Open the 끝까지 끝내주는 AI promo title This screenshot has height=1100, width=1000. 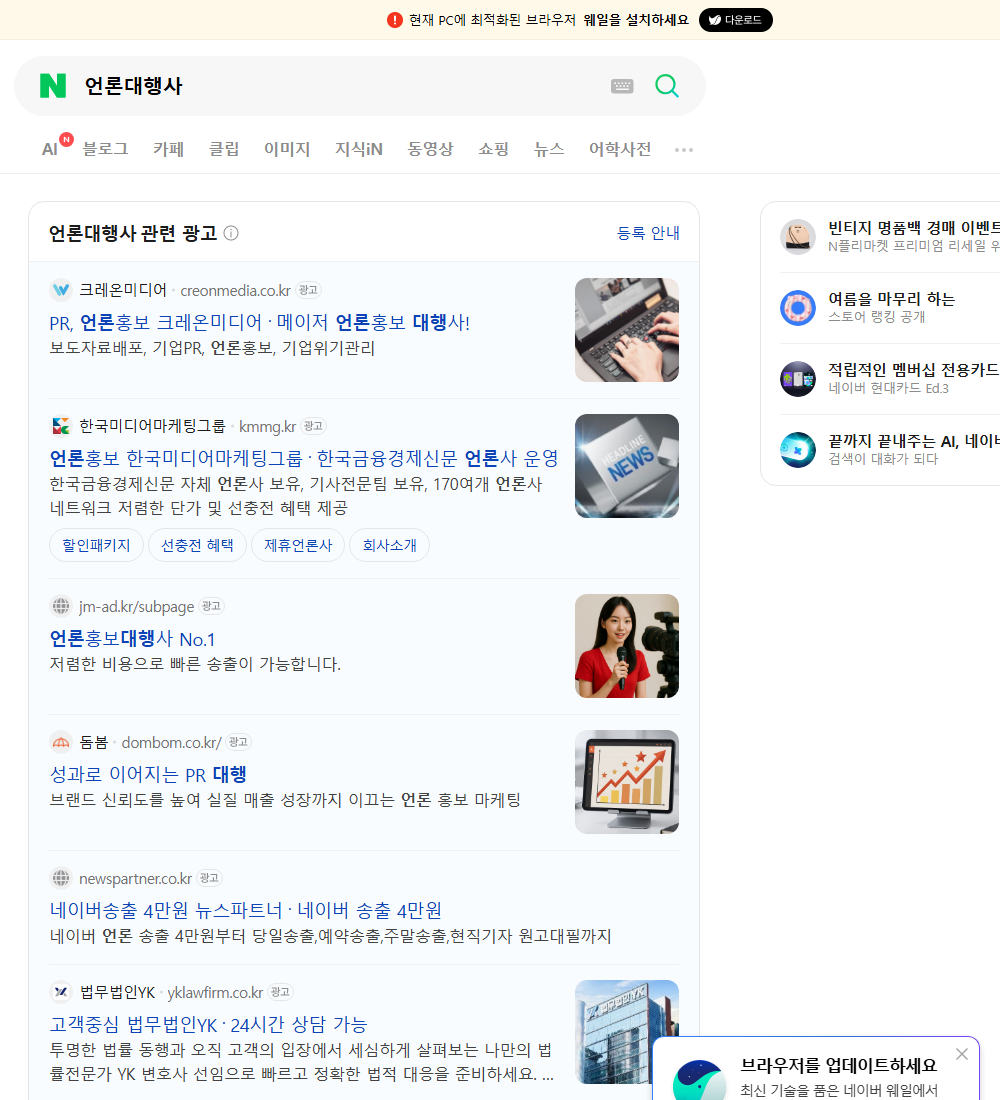coord(914,441)
